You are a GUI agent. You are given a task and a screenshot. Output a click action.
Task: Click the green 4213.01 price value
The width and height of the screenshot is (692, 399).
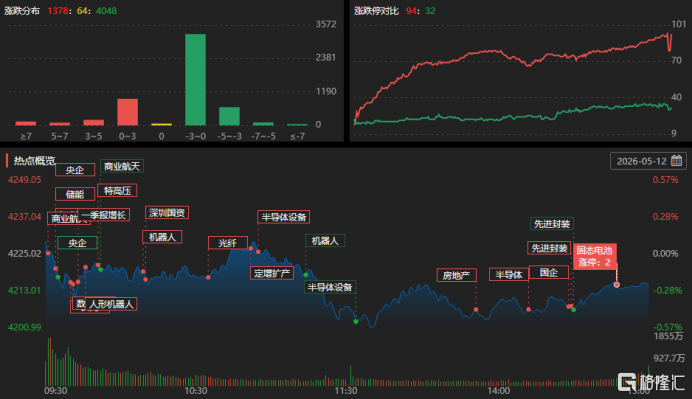(24, 290)
